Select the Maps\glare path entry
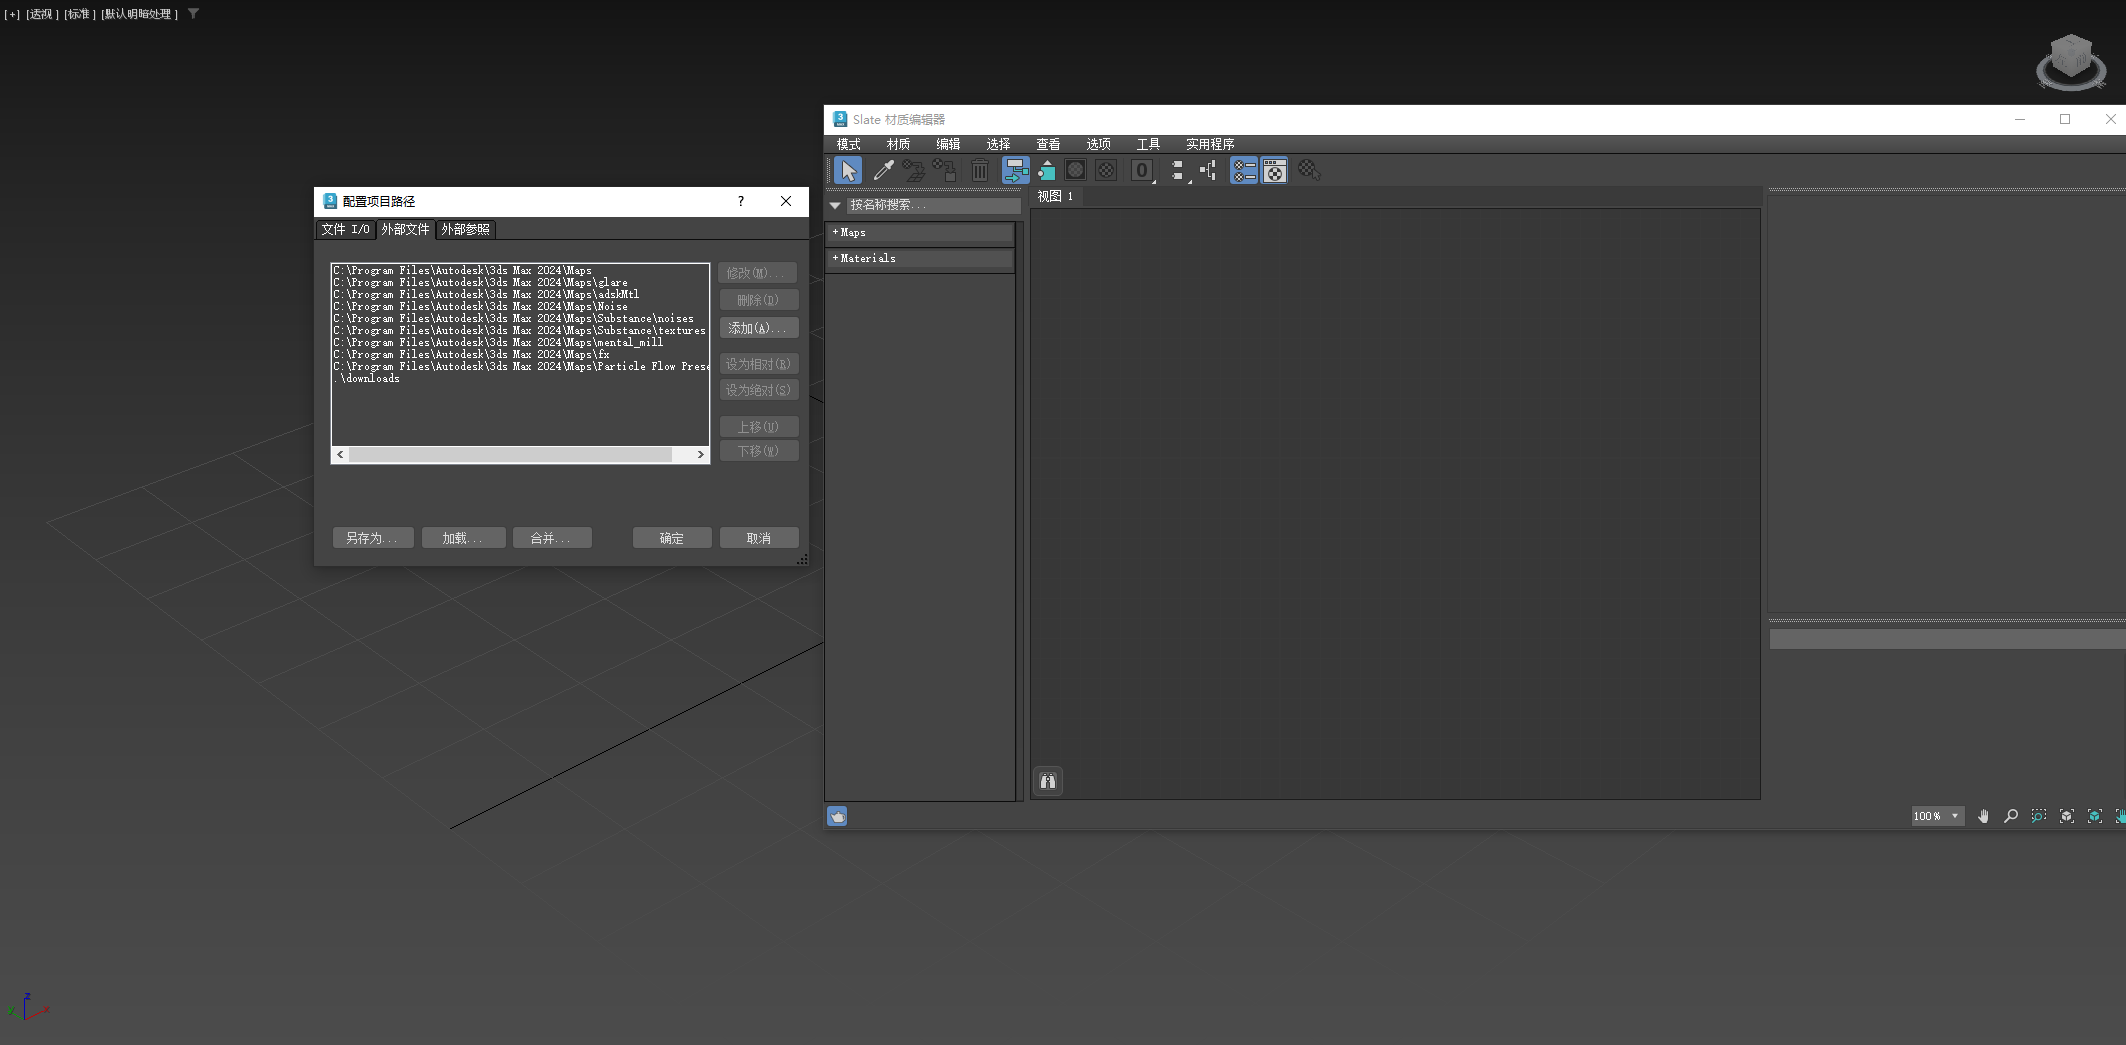2126x1045 pixels. coord(520,283)
